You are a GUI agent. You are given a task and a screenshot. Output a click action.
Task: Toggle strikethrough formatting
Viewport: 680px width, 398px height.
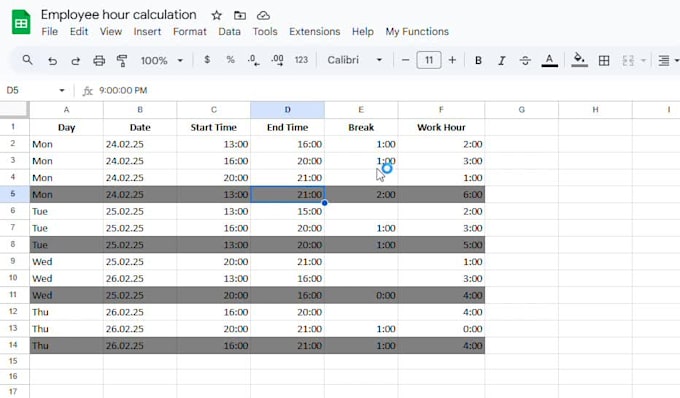525,60
